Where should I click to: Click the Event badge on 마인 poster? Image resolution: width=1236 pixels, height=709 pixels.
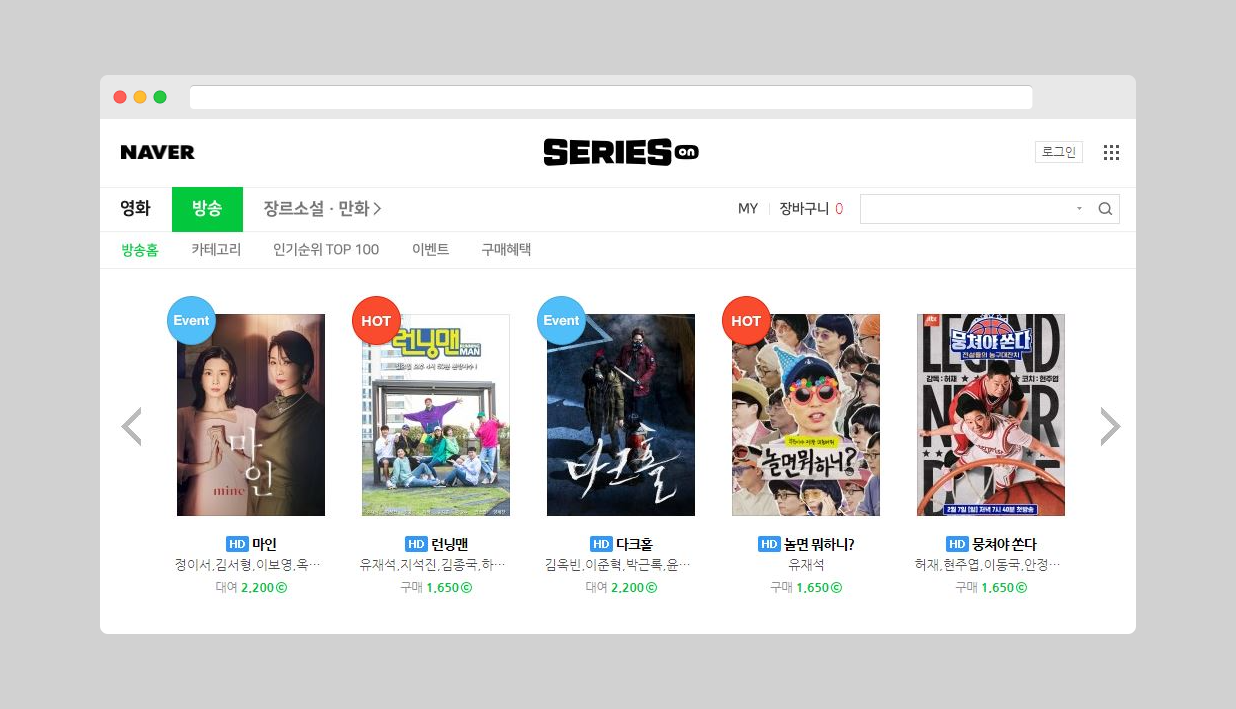tap(191, 321)
